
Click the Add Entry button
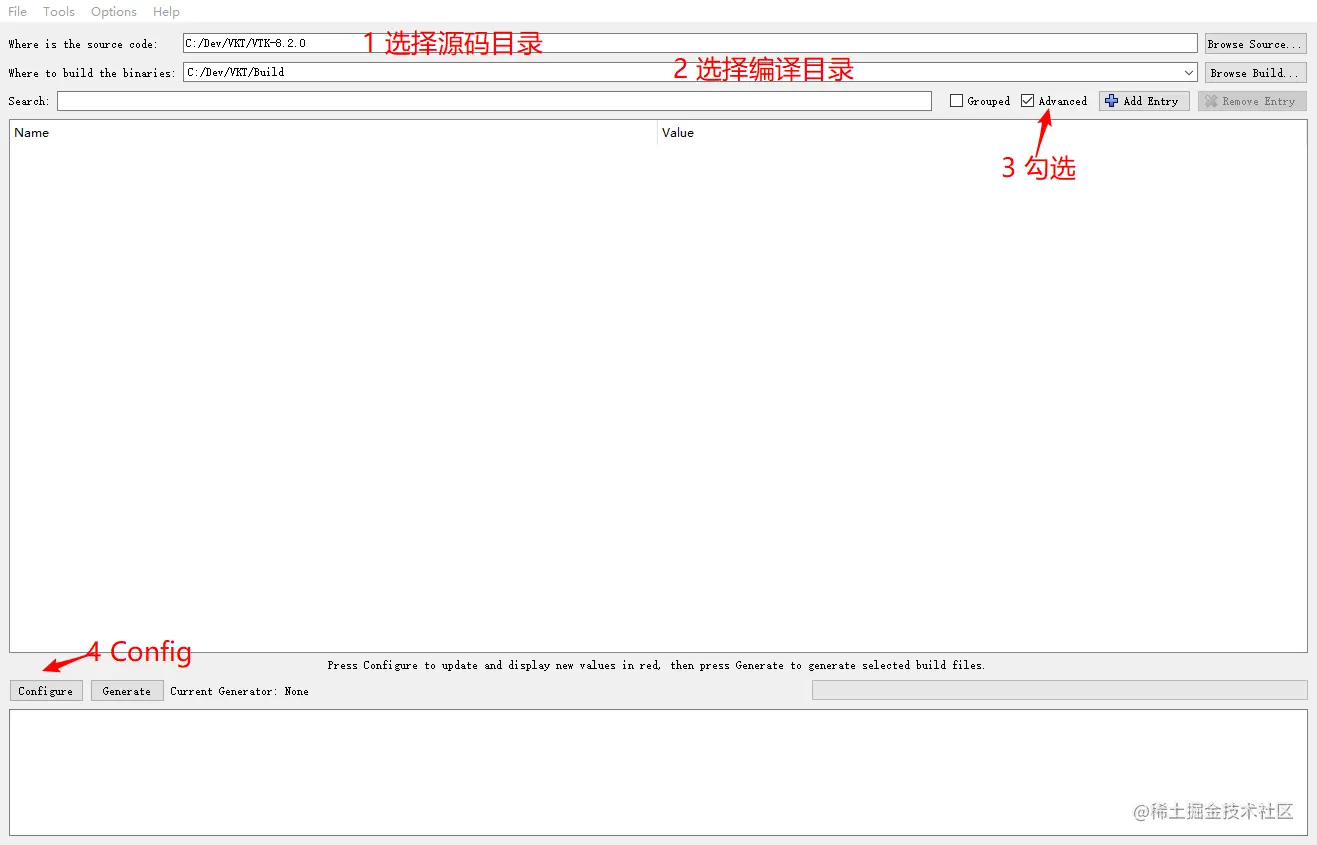tap(1144, 101)
